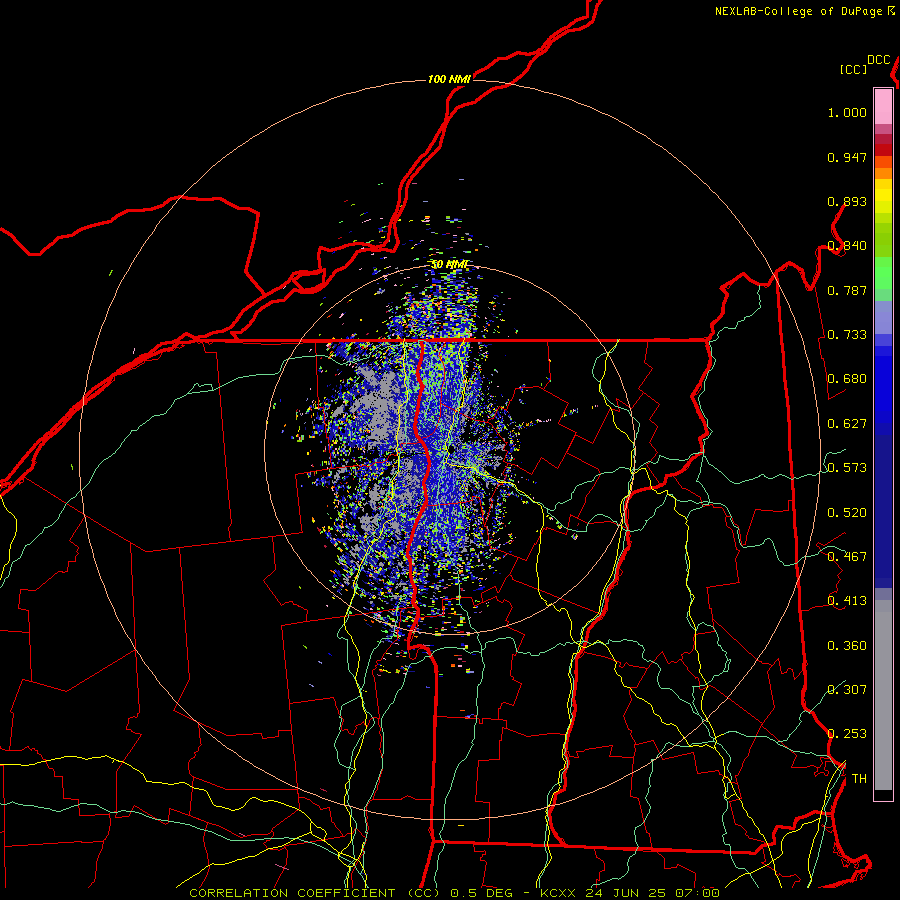Click the bright green color bar segment

(x=883, y=273)
